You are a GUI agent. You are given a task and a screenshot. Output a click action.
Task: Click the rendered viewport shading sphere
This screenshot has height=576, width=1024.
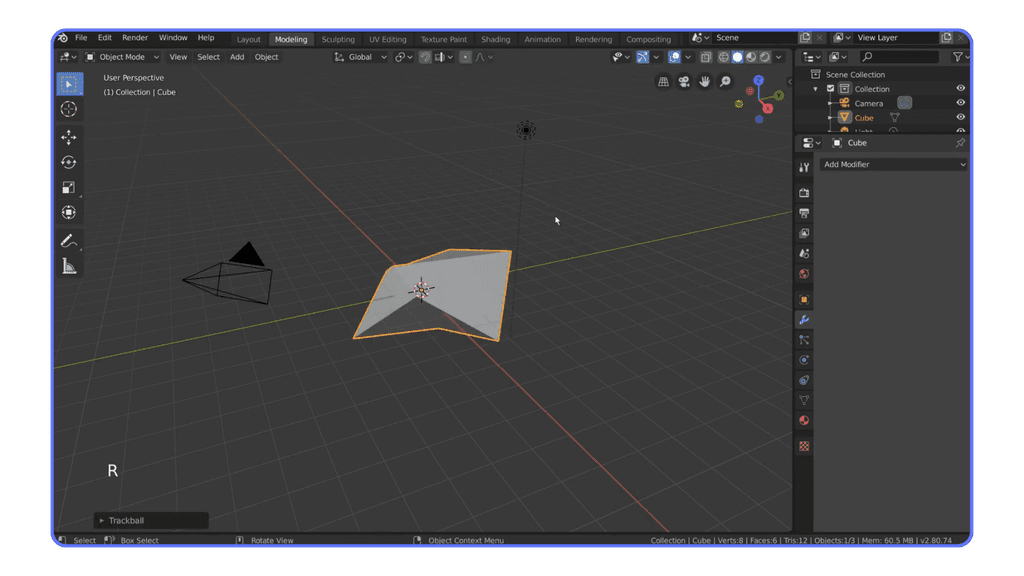coord(765,57)
